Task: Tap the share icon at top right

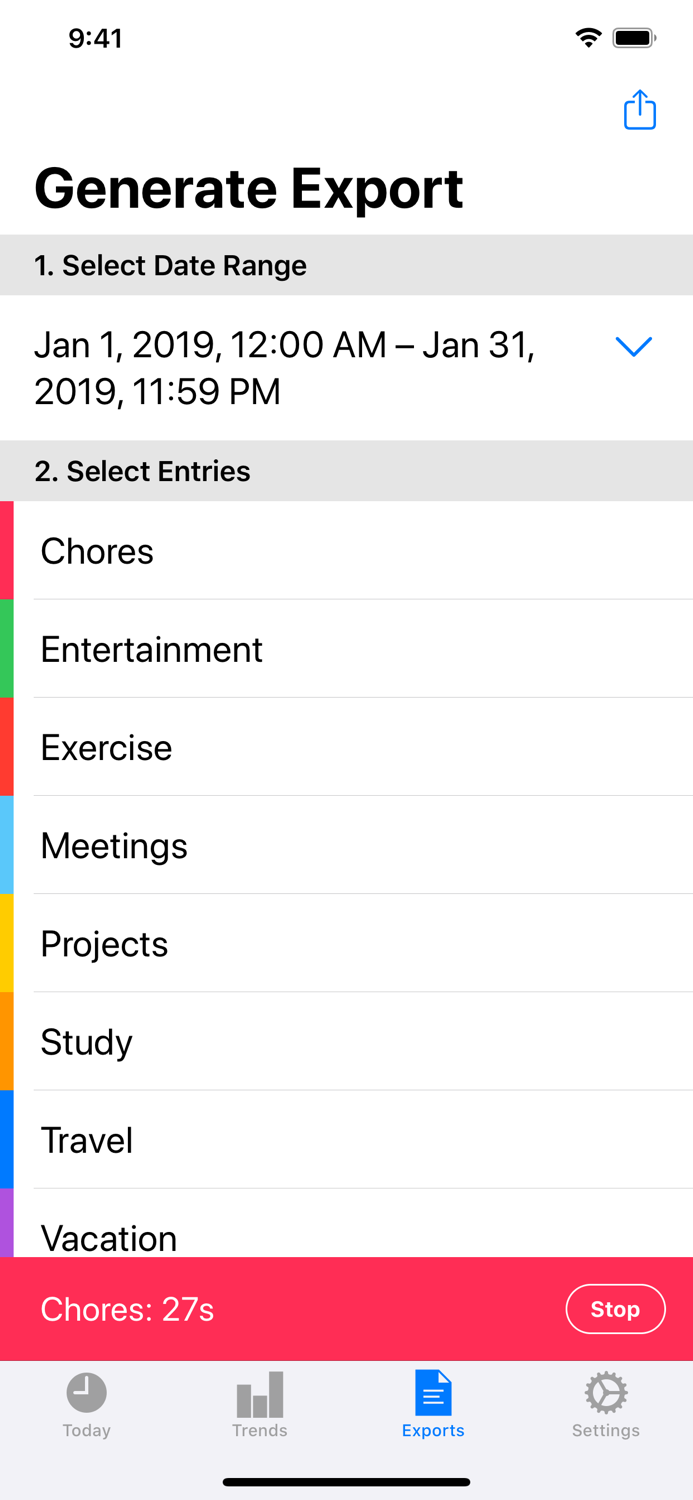Action: tap(639, 110)
